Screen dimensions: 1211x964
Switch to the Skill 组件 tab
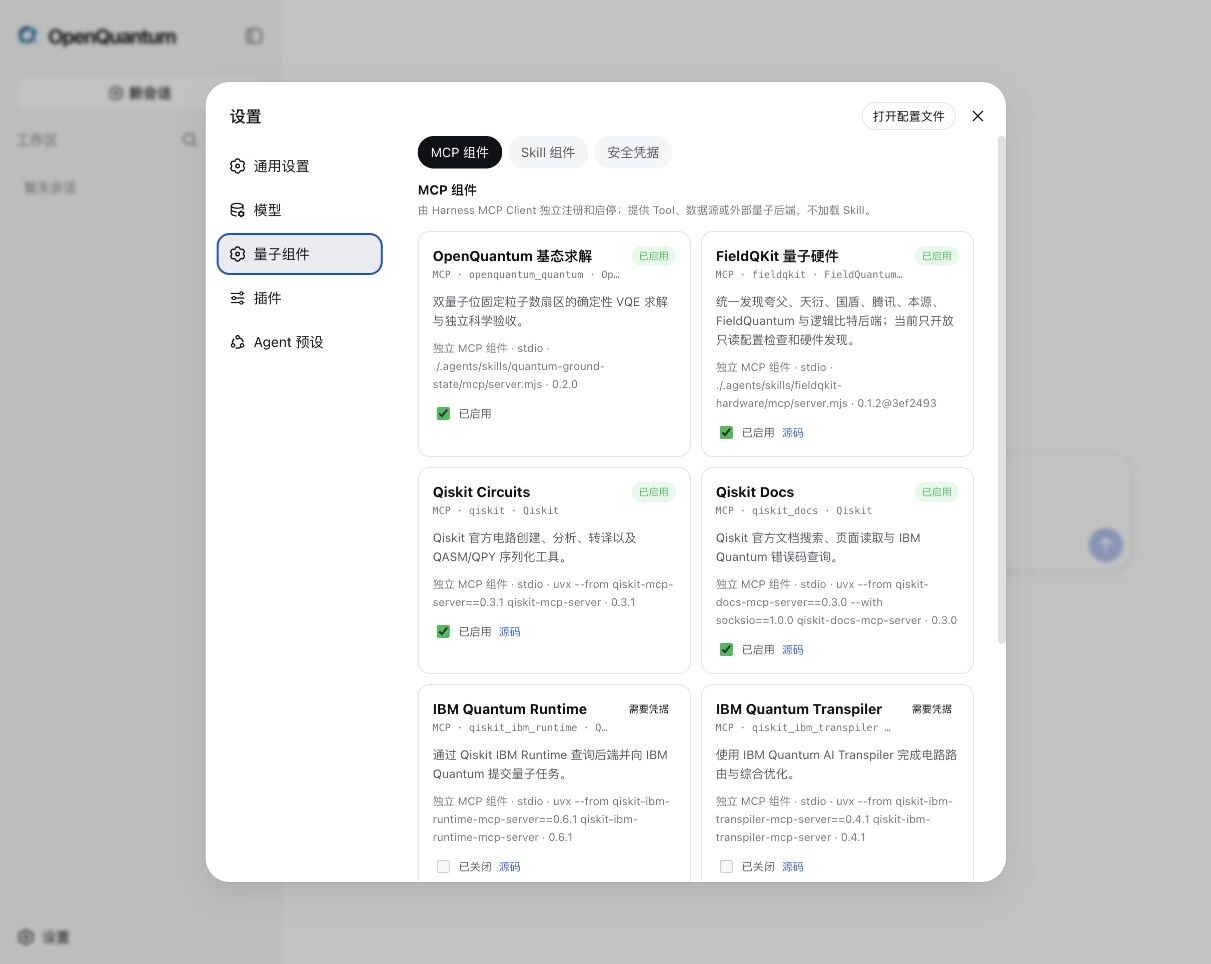click(x=548, y=152)
